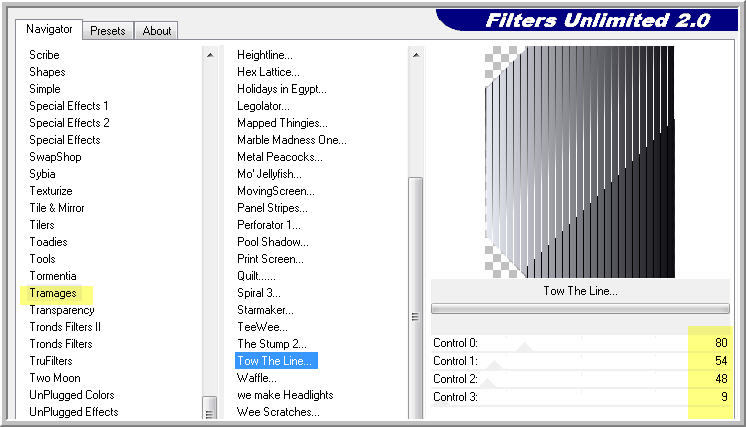This screenshot has height=427, width=746.
Task: Pick the Waffle... filter
Action: 256,378
